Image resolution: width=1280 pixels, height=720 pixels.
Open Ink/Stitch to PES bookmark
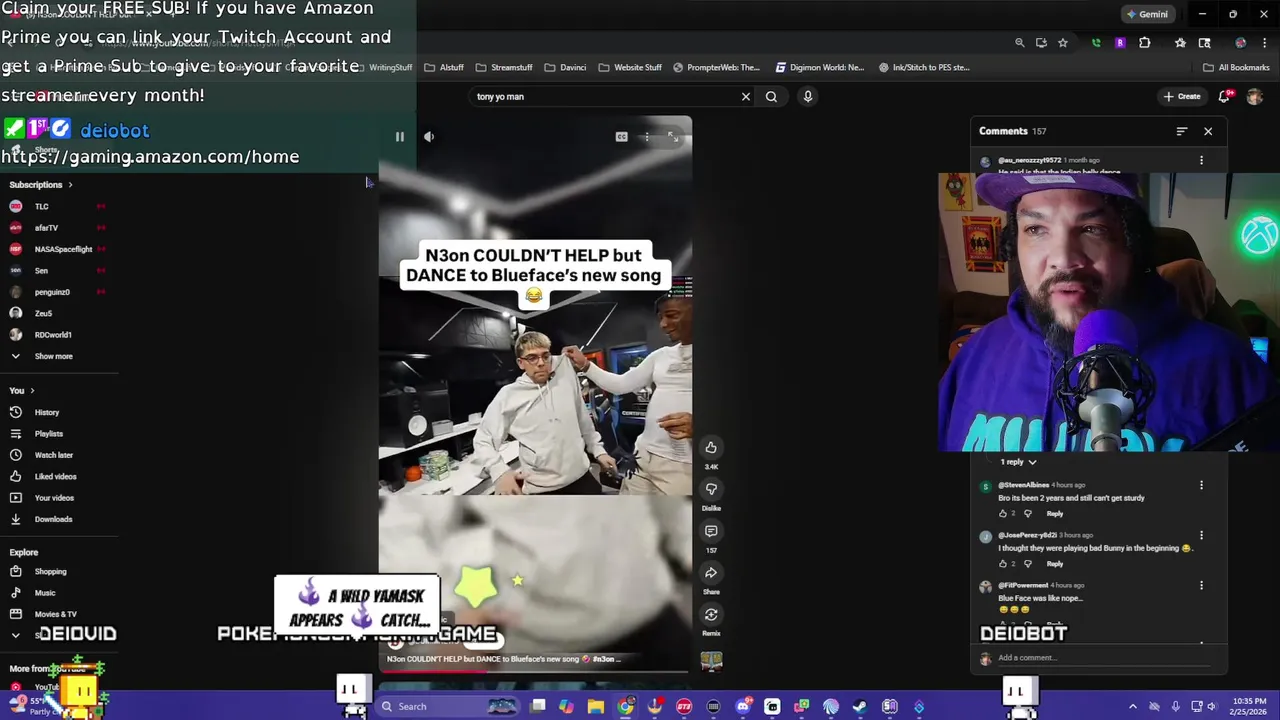(x=924, y=68)
